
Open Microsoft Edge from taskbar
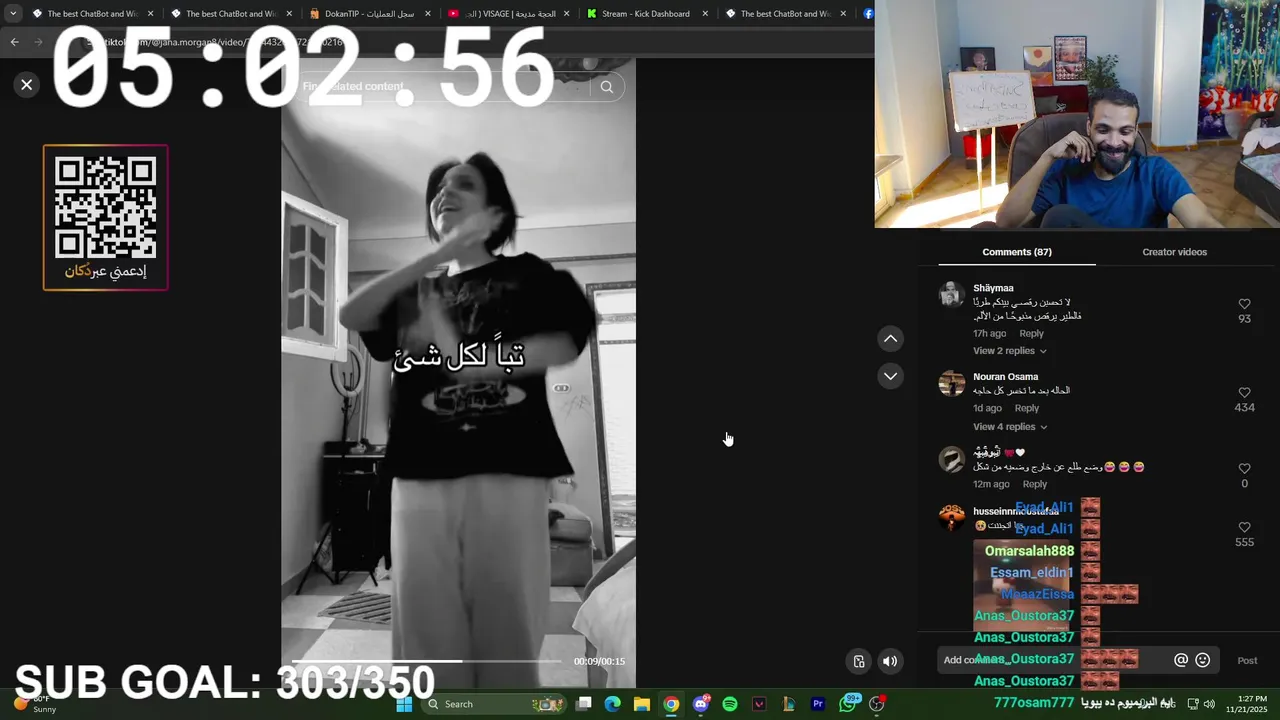613,704
